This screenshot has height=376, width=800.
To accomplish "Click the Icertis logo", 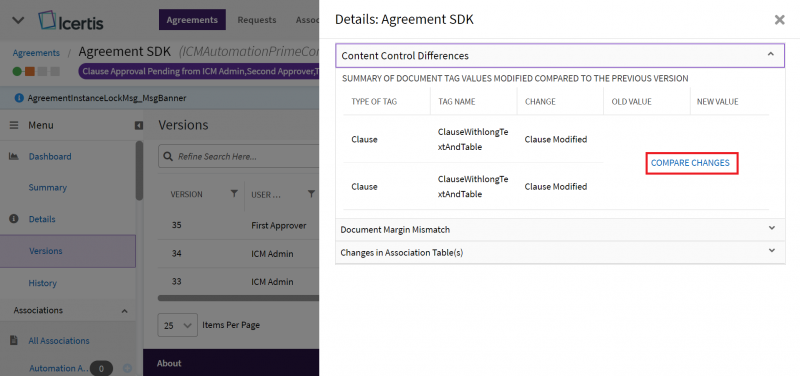I will click(x=70, y=20).
